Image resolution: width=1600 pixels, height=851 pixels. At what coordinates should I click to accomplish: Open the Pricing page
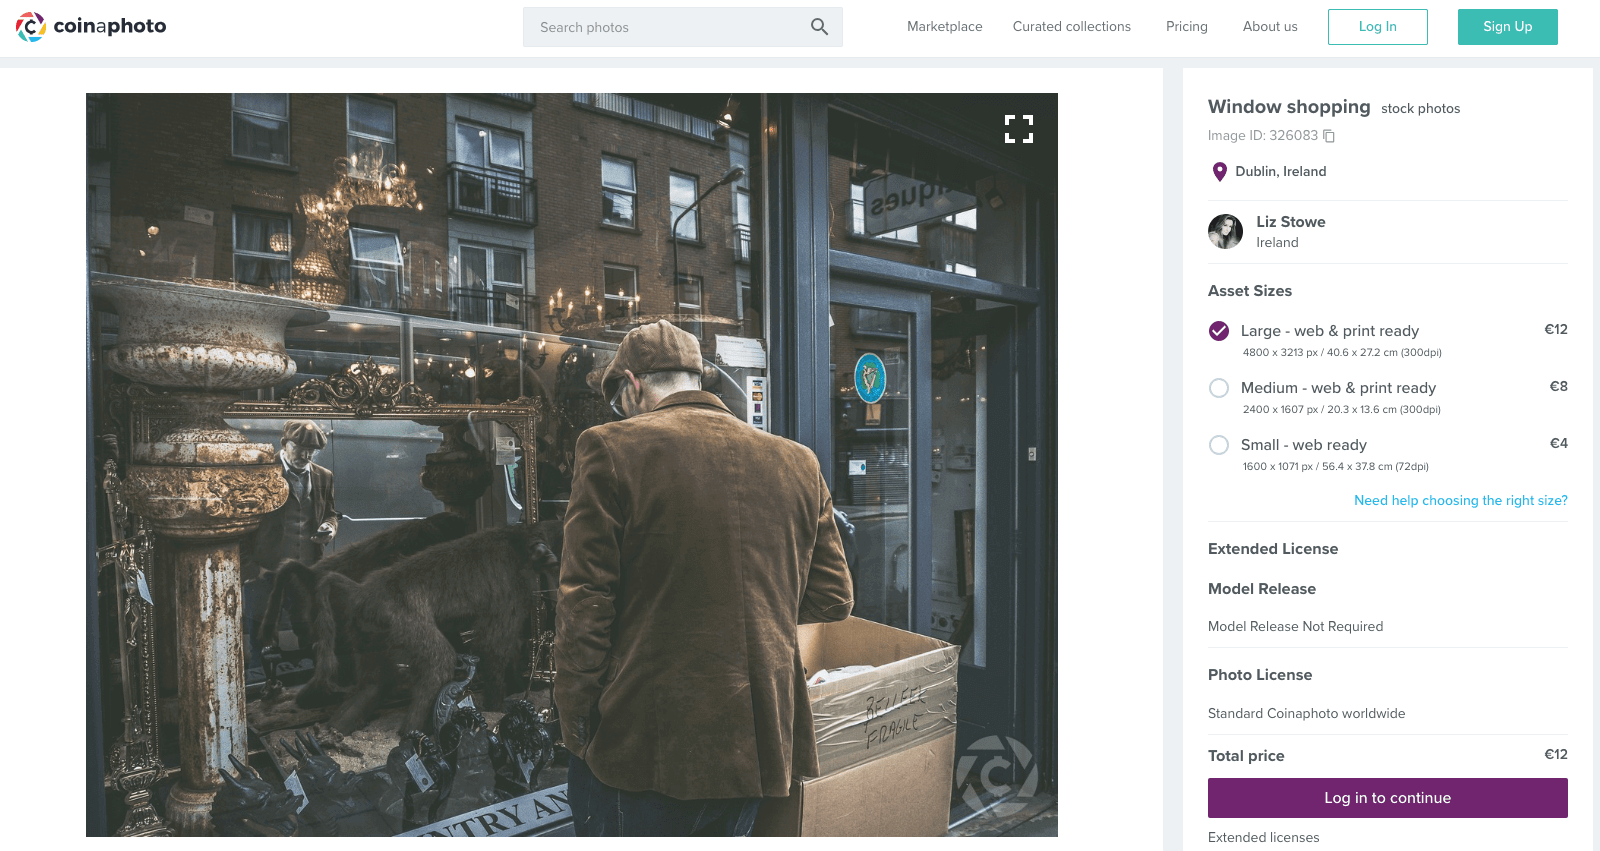[1186, 27]
